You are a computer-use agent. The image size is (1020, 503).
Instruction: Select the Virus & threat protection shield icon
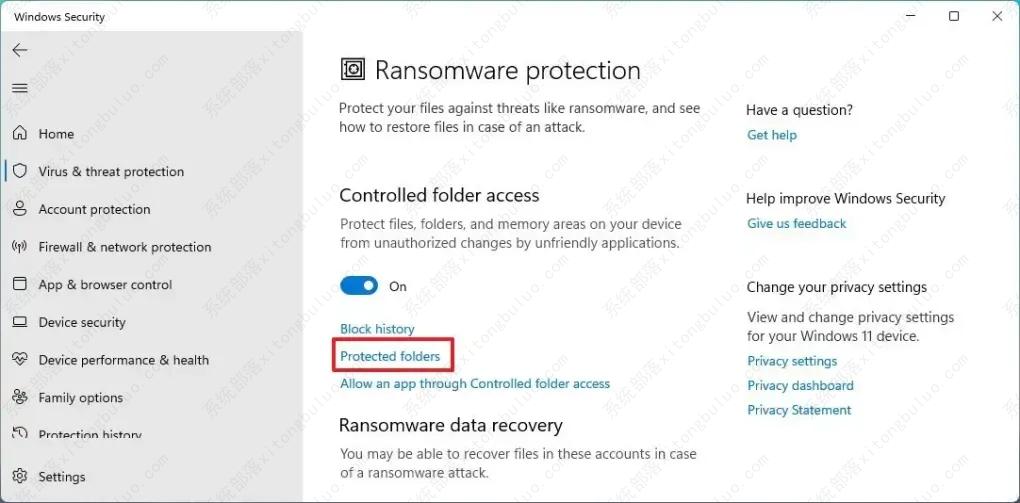tap(20, 171)
